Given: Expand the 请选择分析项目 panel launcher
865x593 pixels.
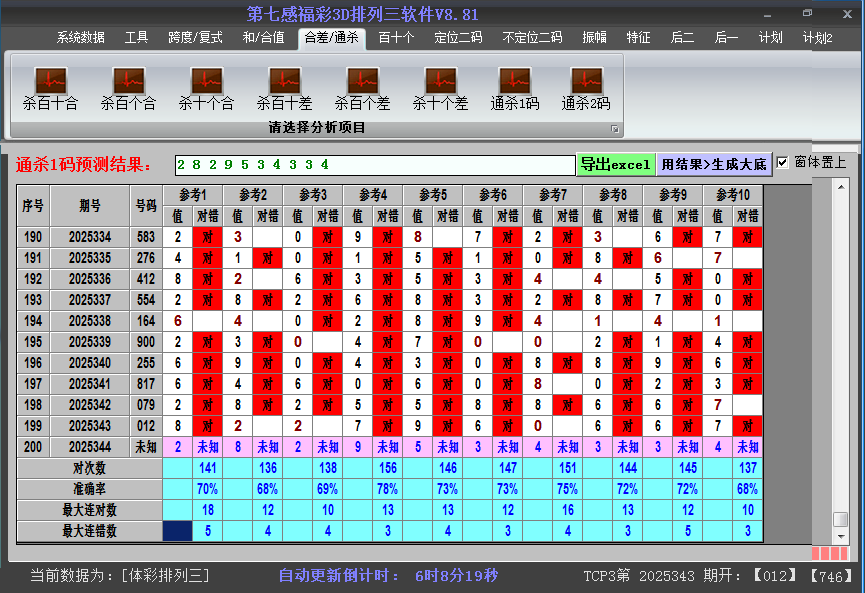Looking at the screenshot, I should click(x=615, y=129).
